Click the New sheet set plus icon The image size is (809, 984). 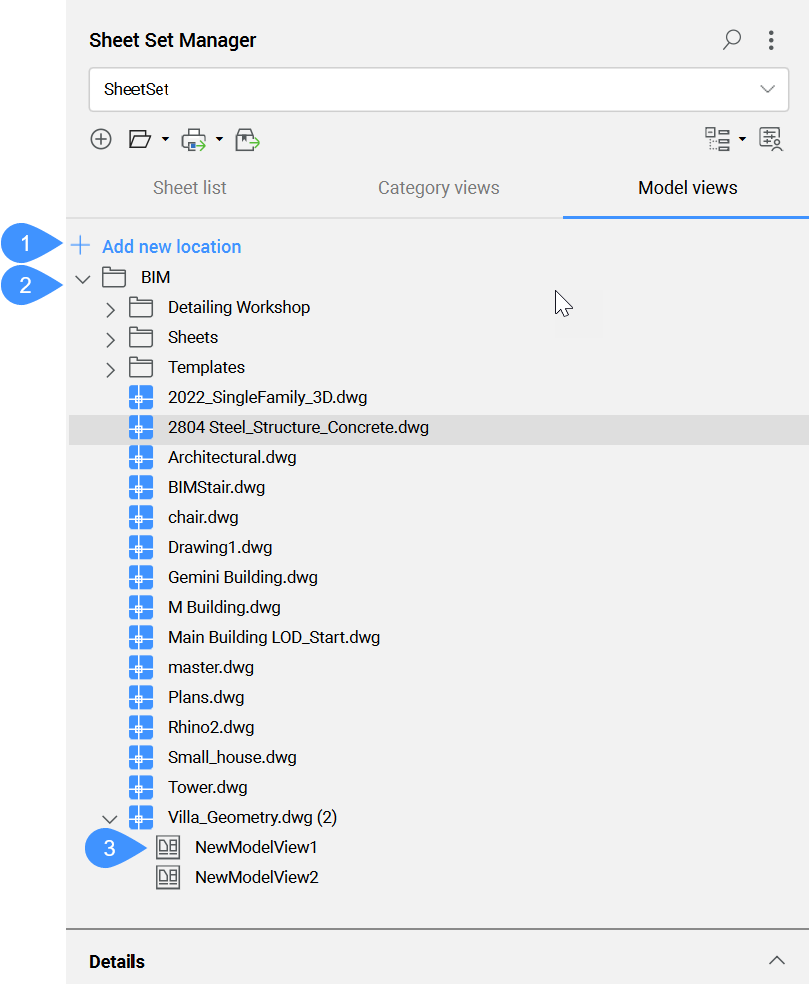(x=100, y=139)
